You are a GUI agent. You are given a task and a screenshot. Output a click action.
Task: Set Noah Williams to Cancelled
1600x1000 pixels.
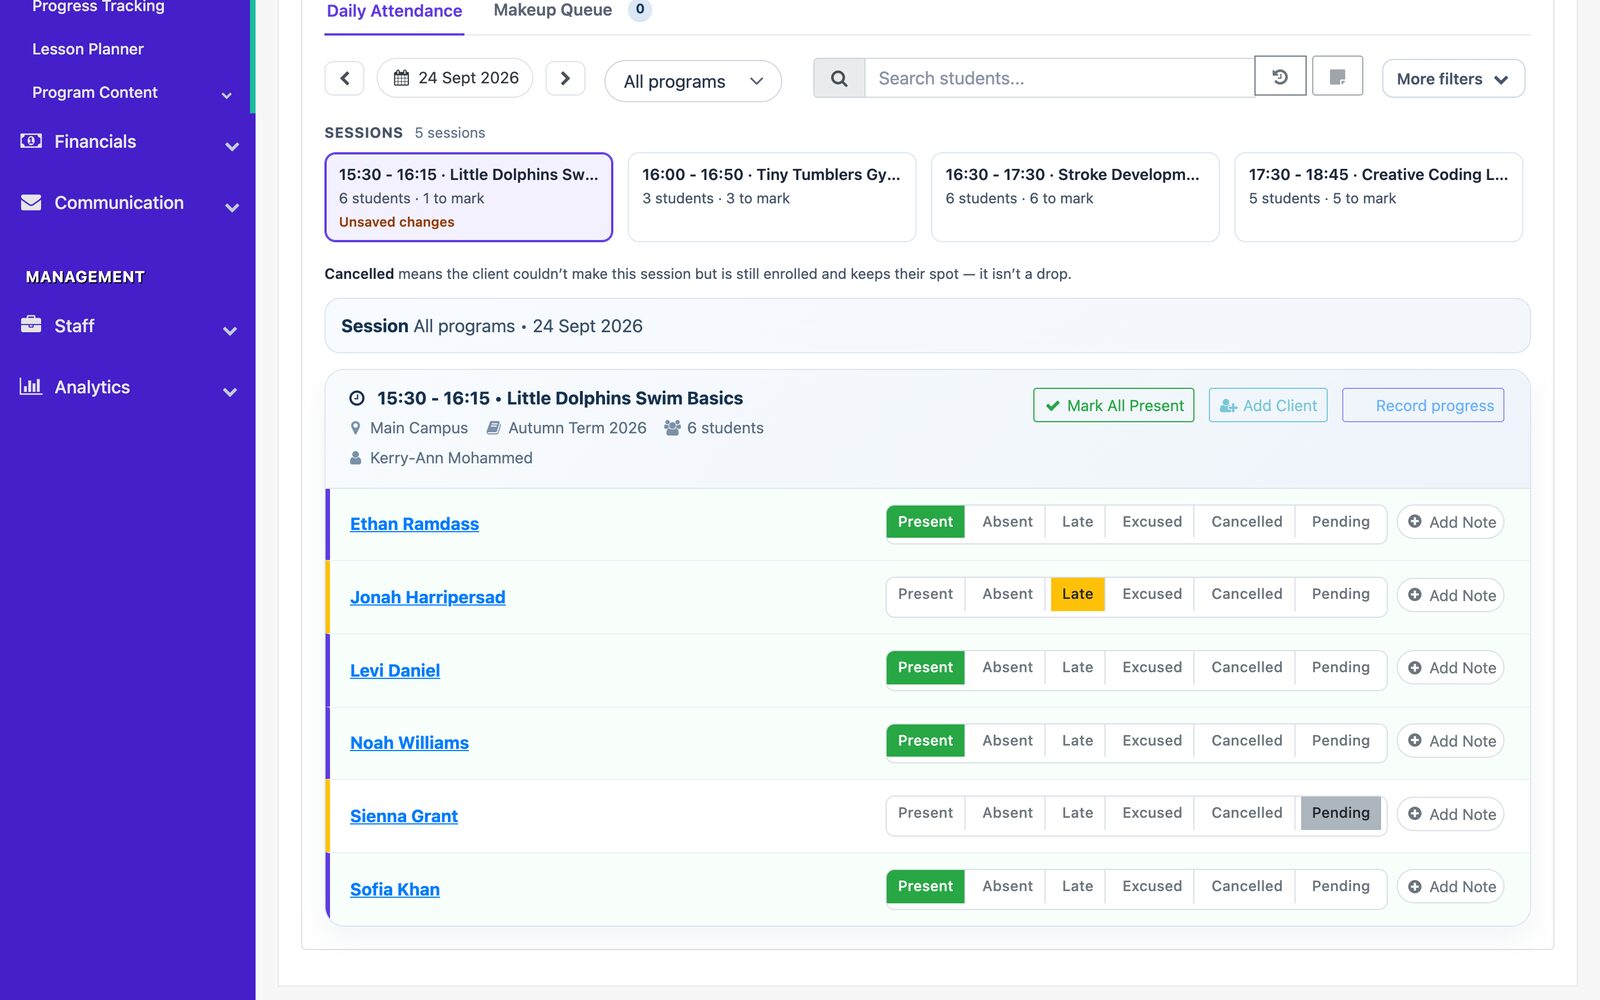[1246, 740]
